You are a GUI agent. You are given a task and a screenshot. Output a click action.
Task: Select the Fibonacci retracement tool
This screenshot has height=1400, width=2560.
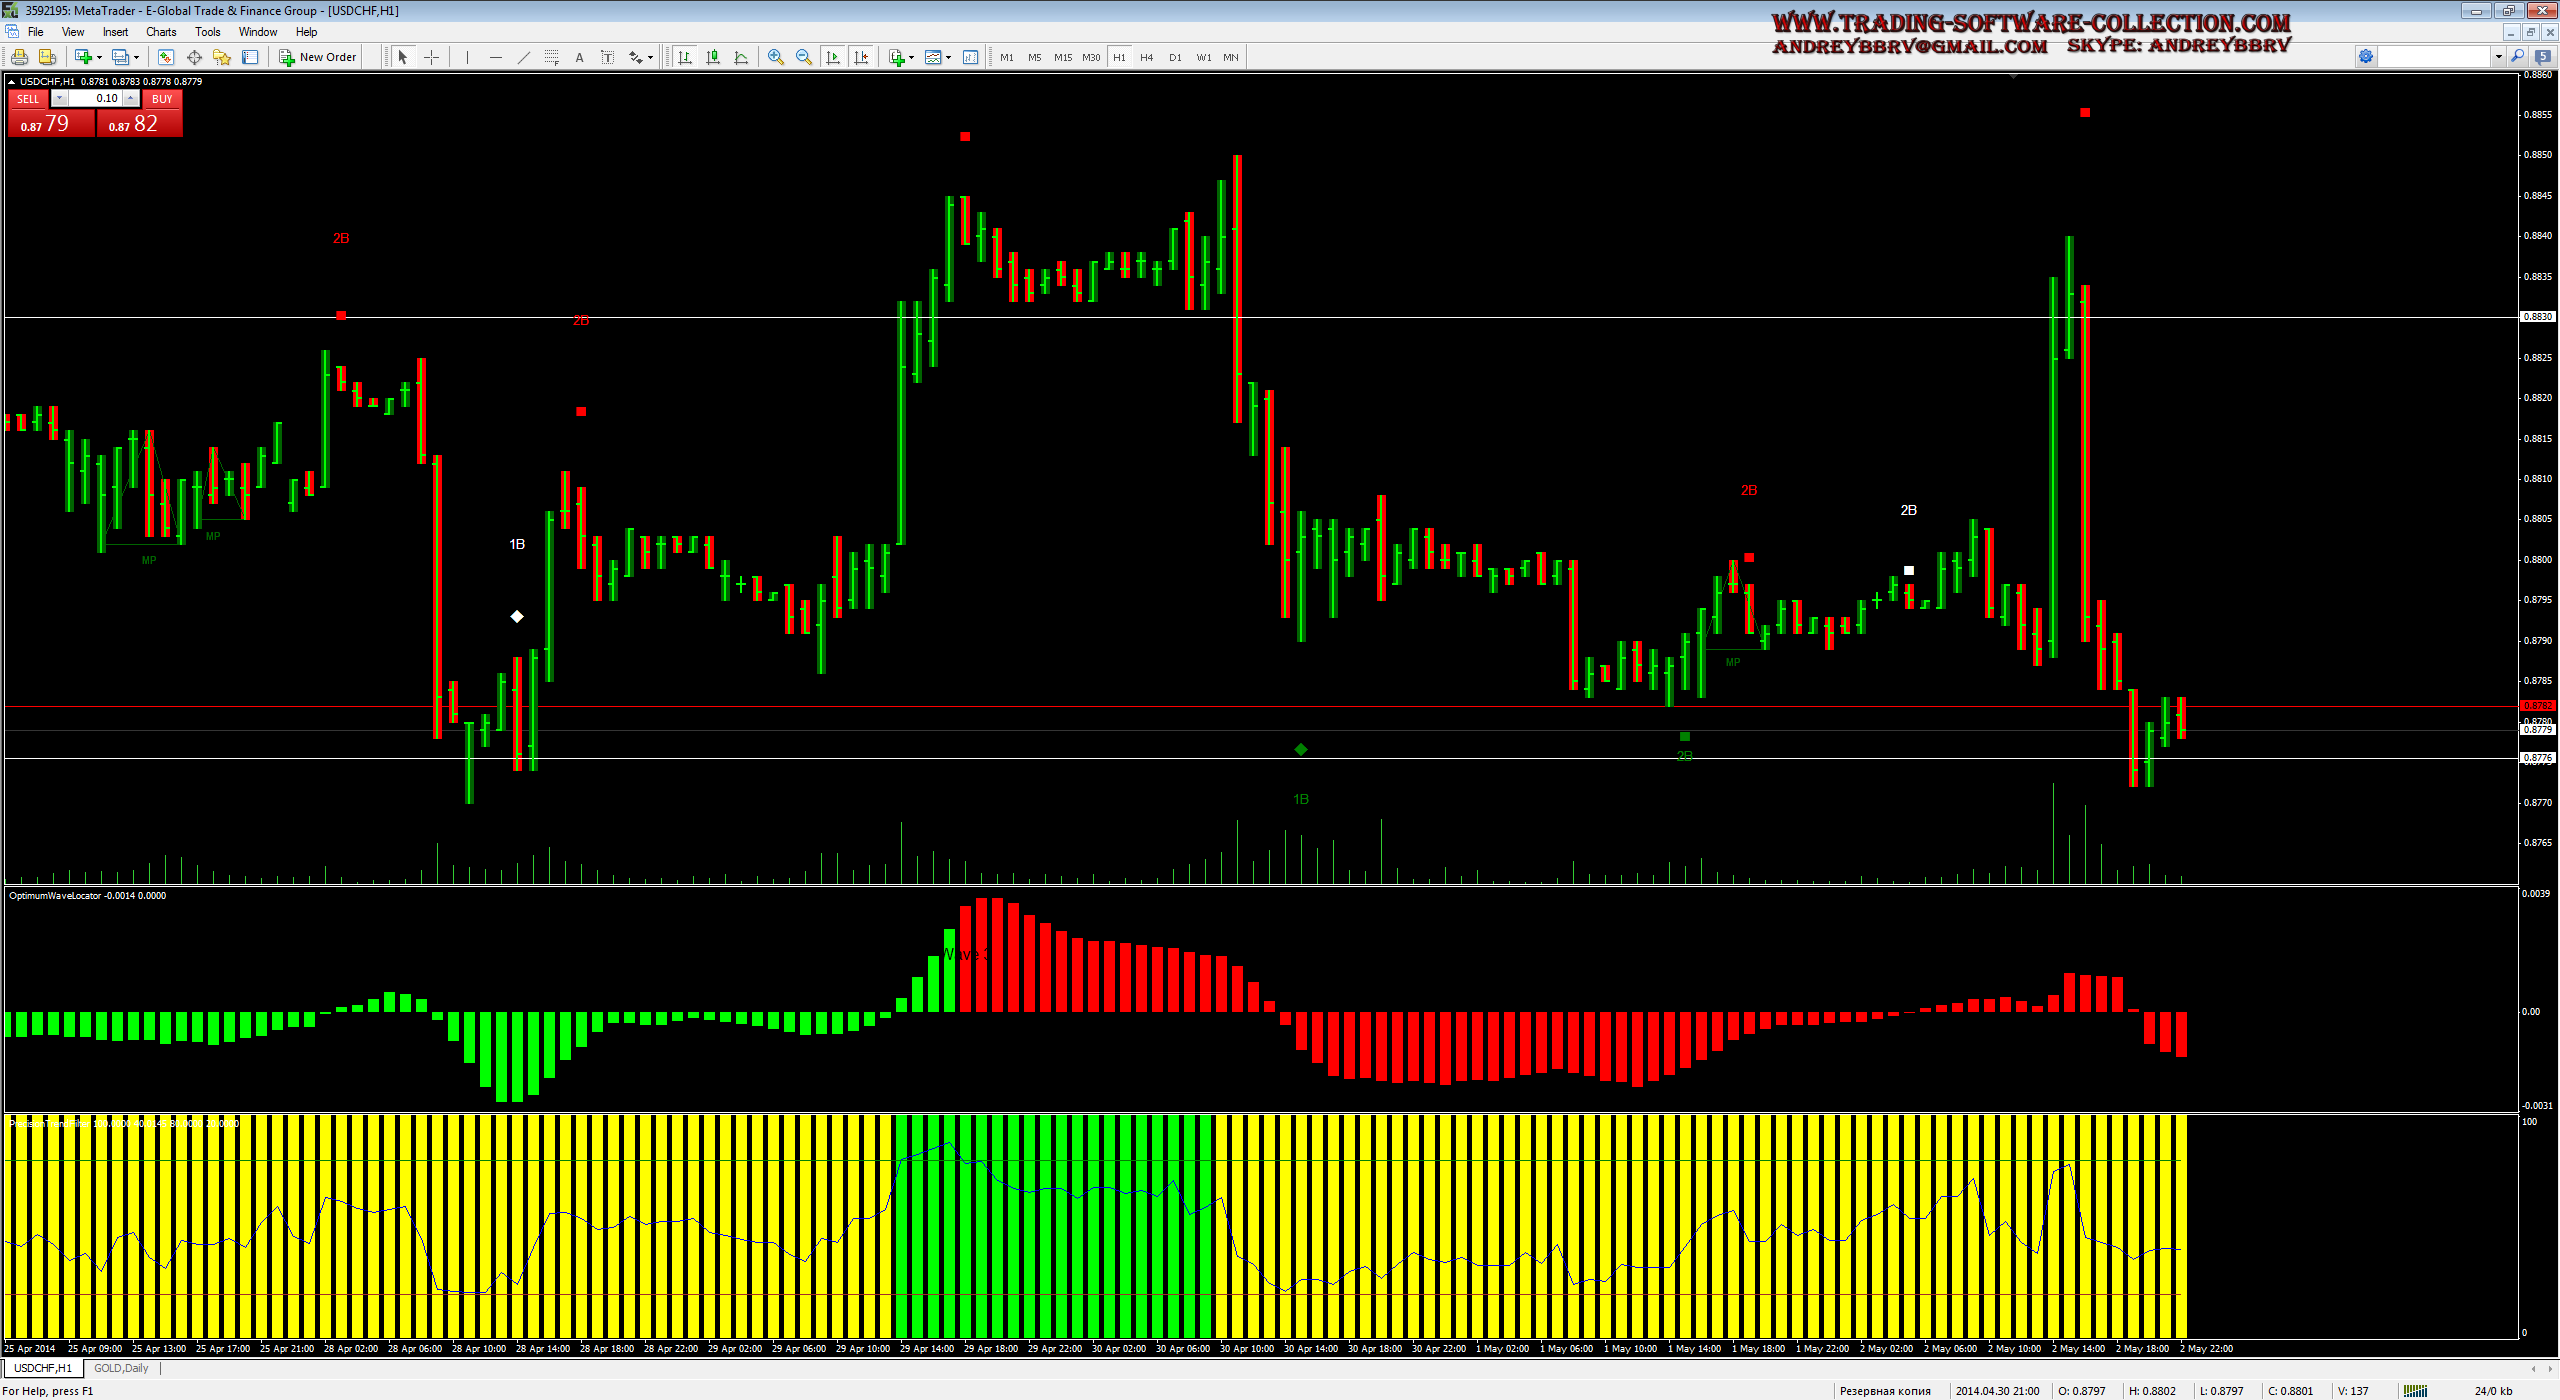[x=551, y=57]
